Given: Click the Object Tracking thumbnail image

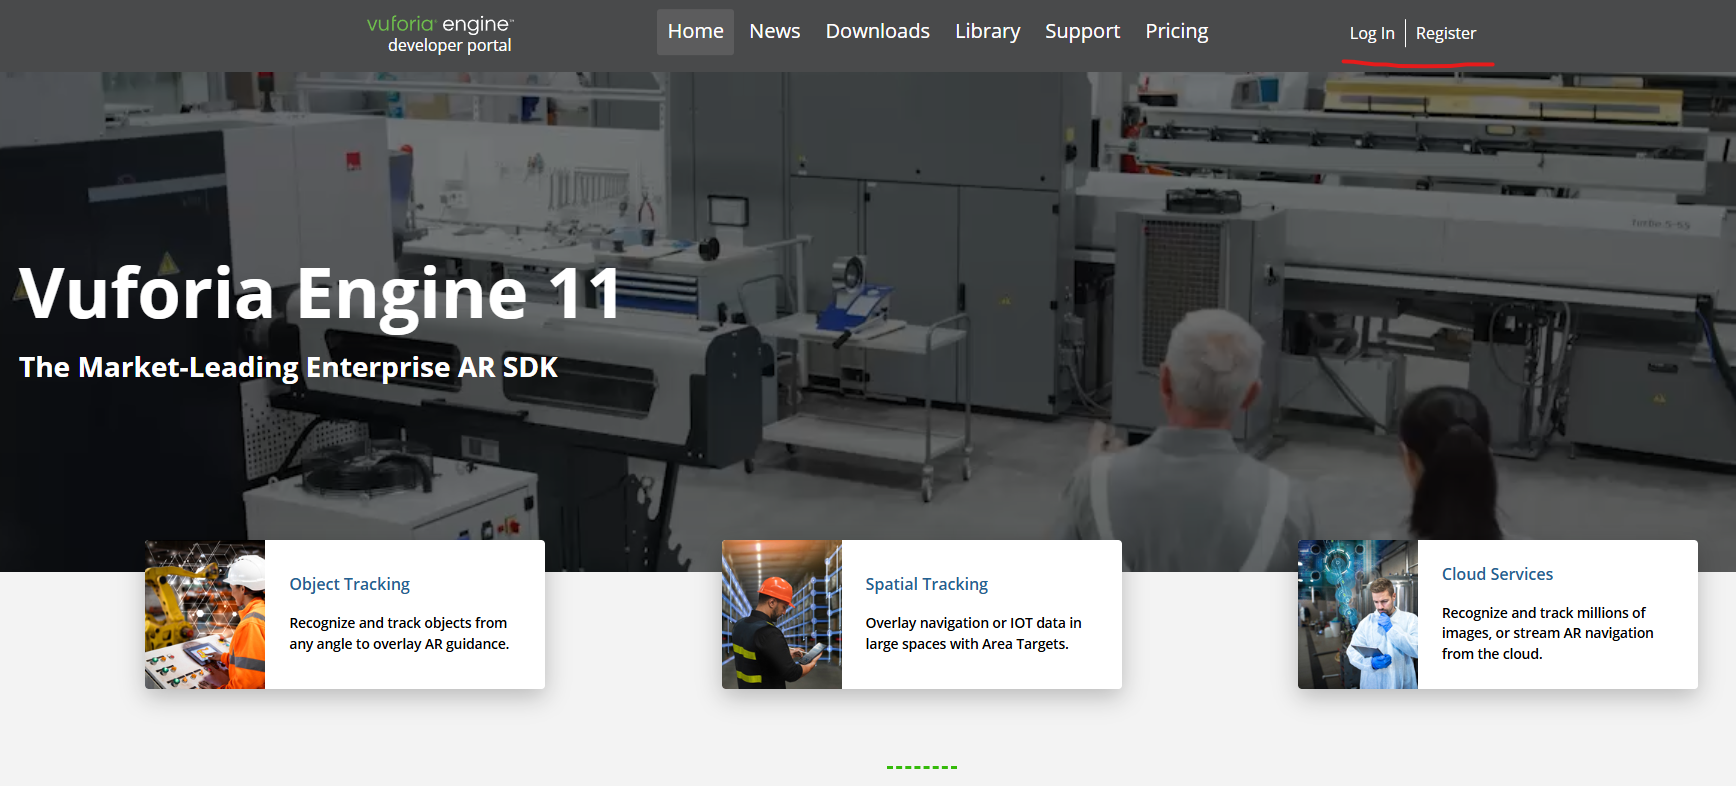Looking at the screenshot, I should (x=205, y=614).
